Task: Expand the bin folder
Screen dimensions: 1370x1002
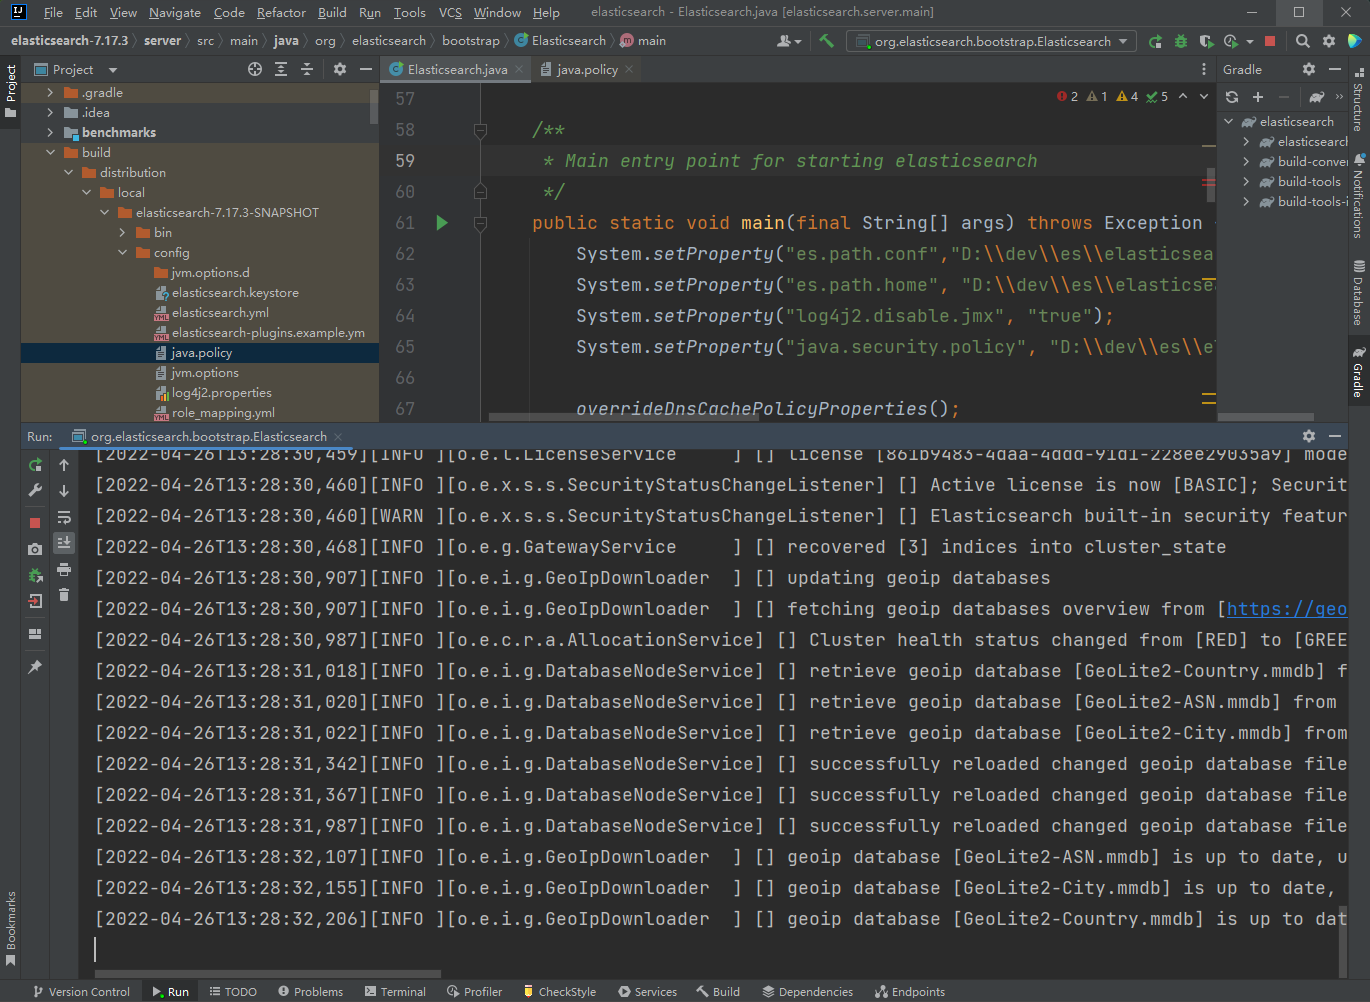Action: (122, 233)
